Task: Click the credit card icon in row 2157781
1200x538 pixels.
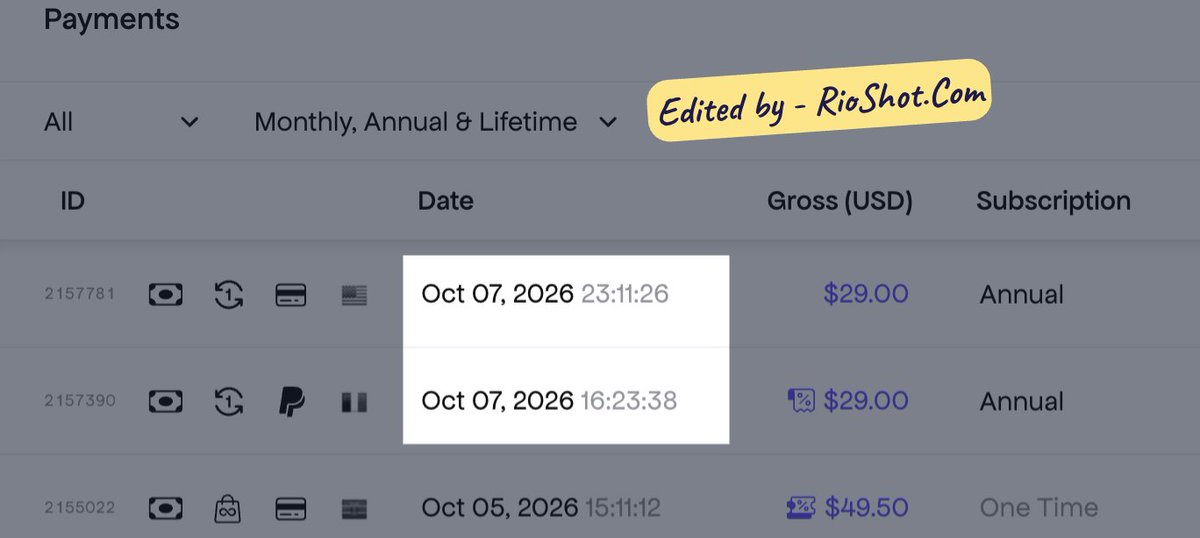Action: click(291, 295)
